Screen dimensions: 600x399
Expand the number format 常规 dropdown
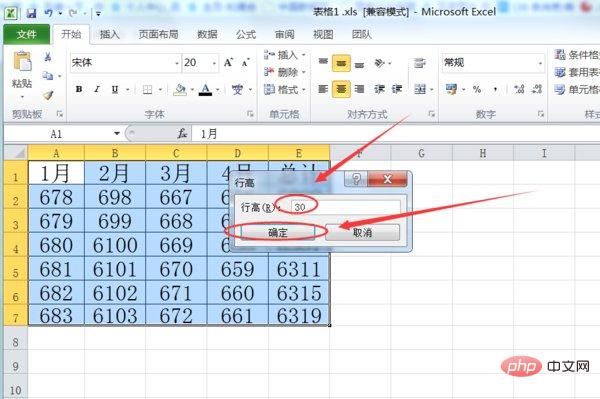point(540,63)
